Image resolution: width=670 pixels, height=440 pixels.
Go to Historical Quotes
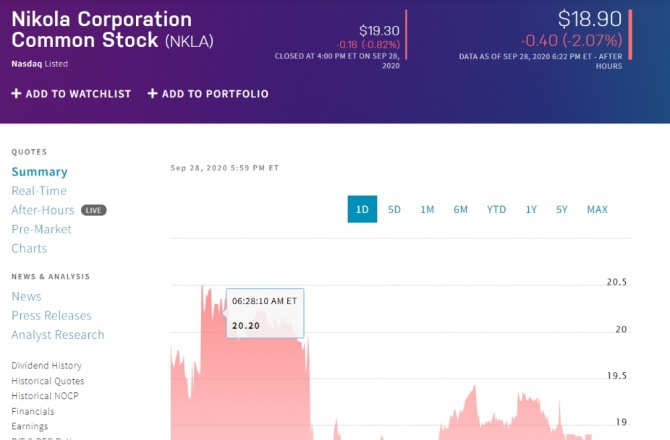pos(48,381)
